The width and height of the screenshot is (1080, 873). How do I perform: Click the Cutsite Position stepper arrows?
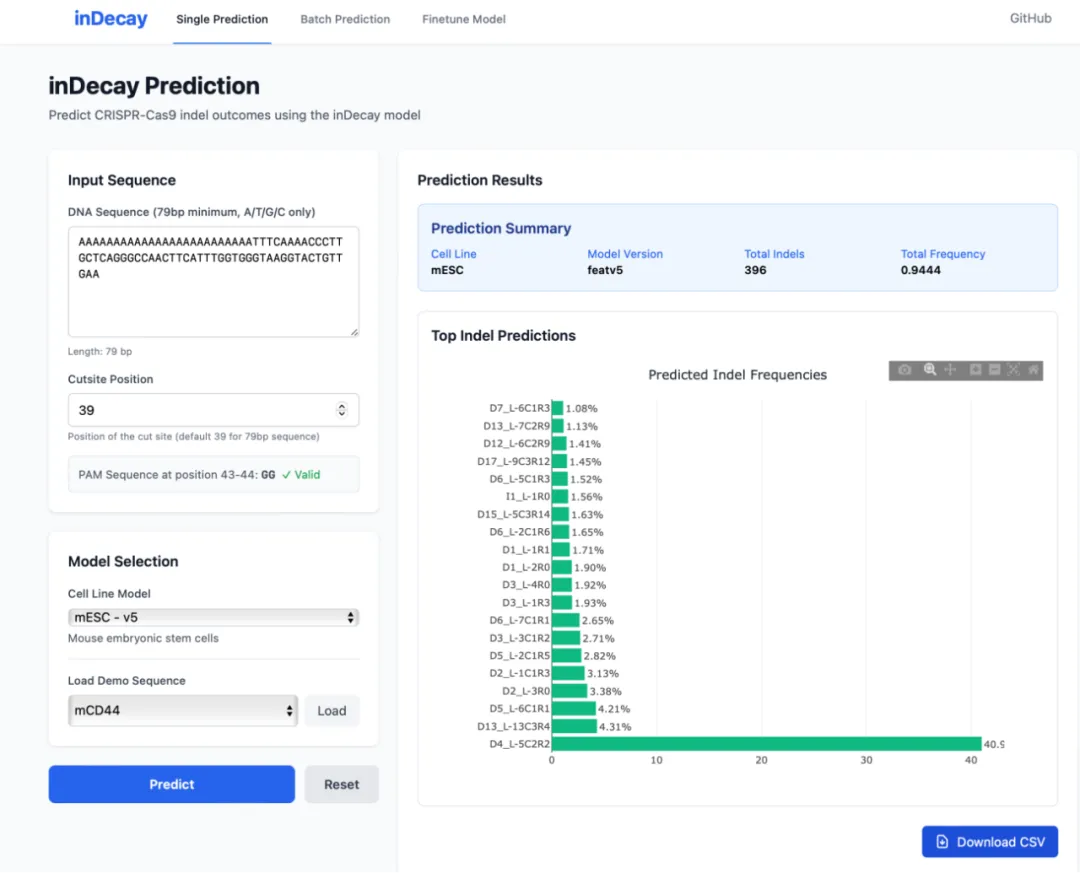tap(342, 410)
